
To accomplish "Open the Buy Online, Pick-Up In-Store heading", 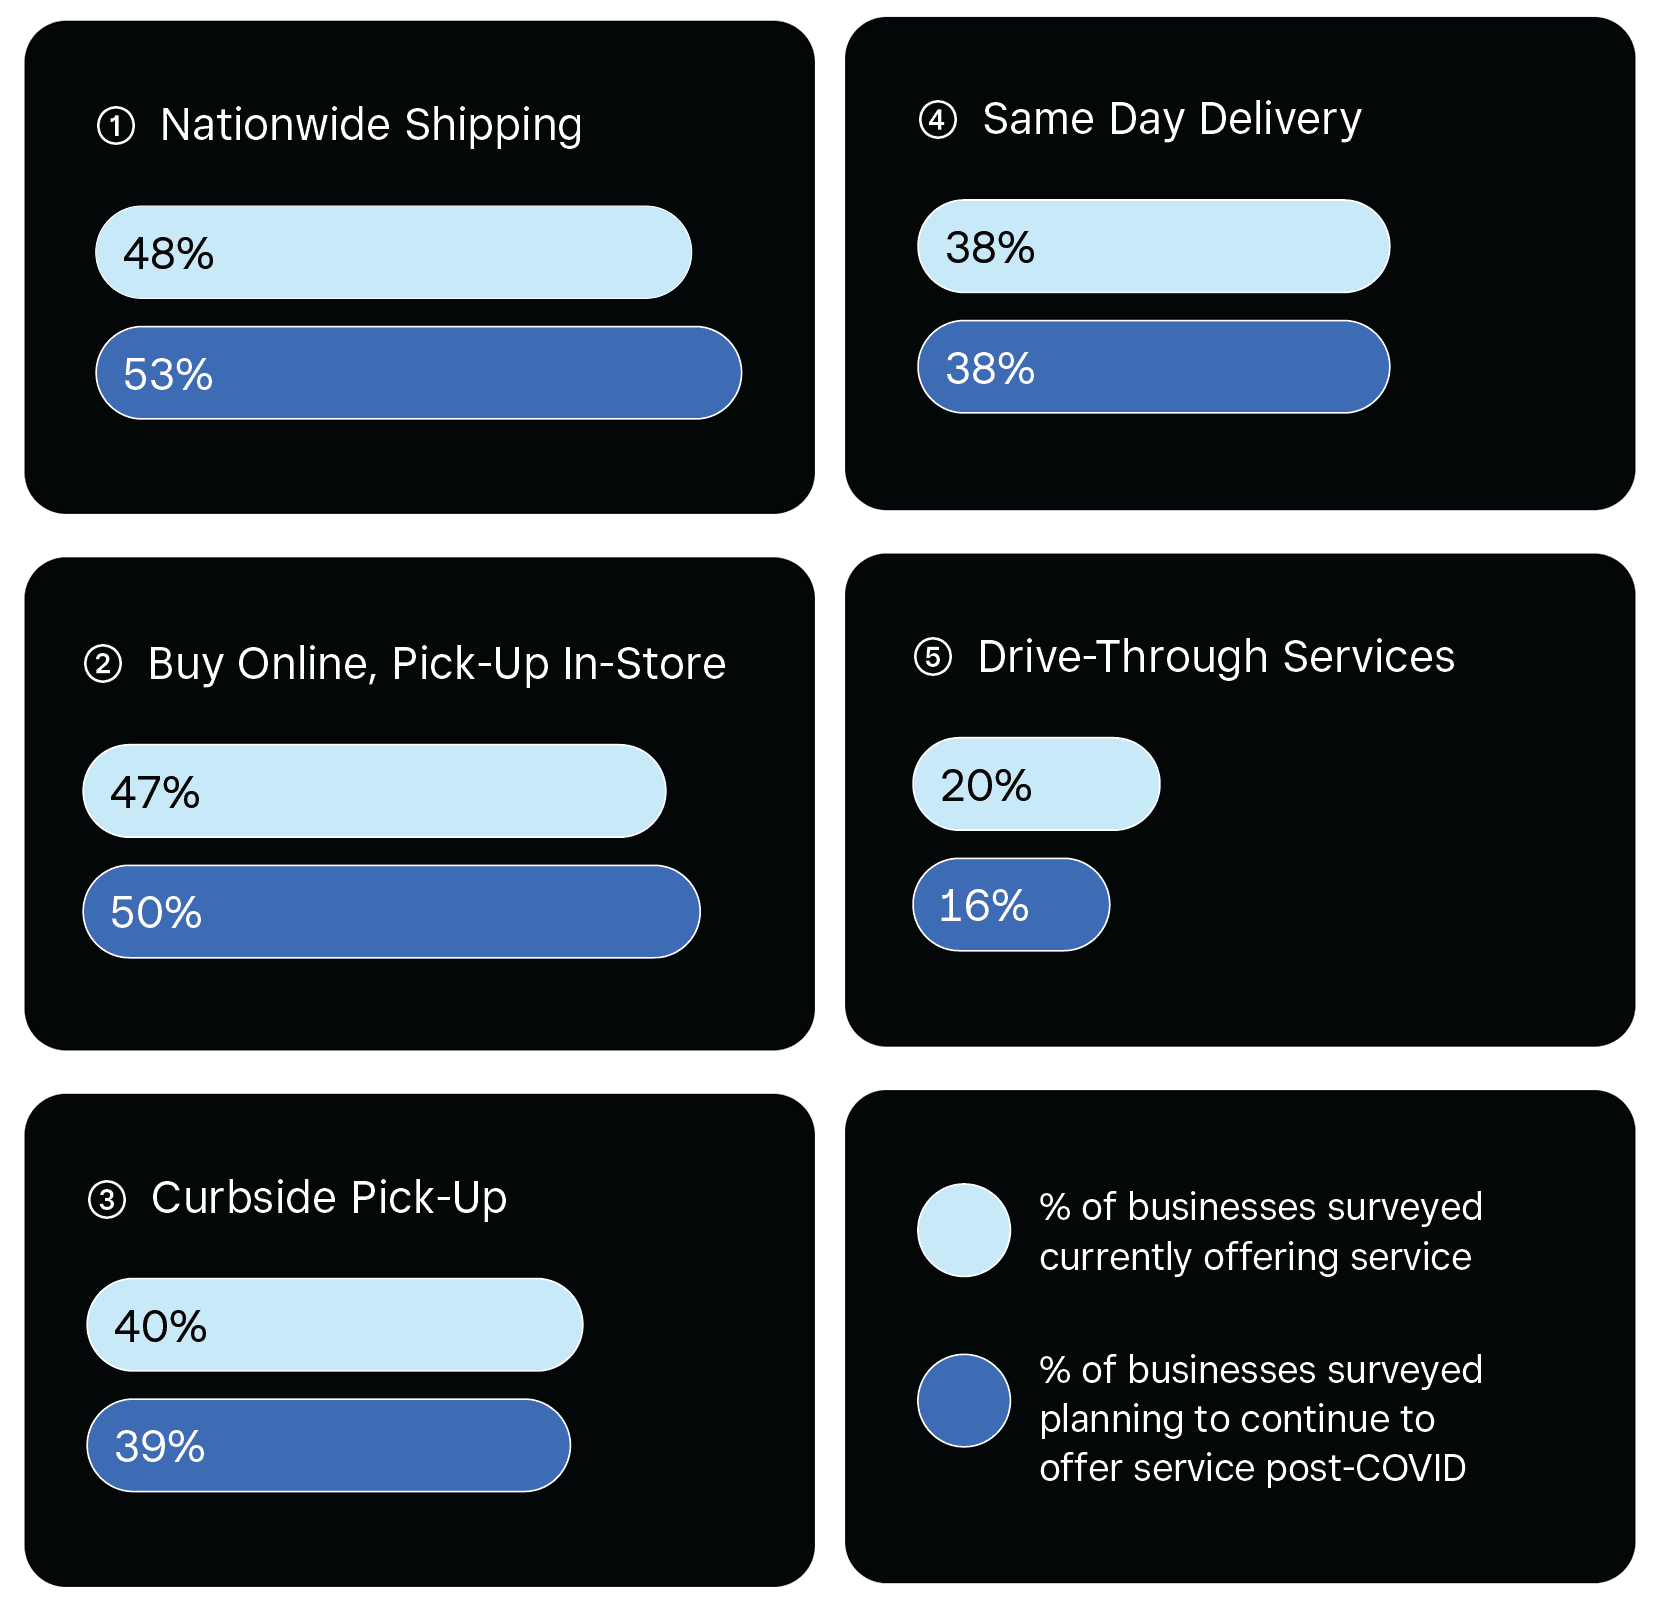I will (437, 664).
